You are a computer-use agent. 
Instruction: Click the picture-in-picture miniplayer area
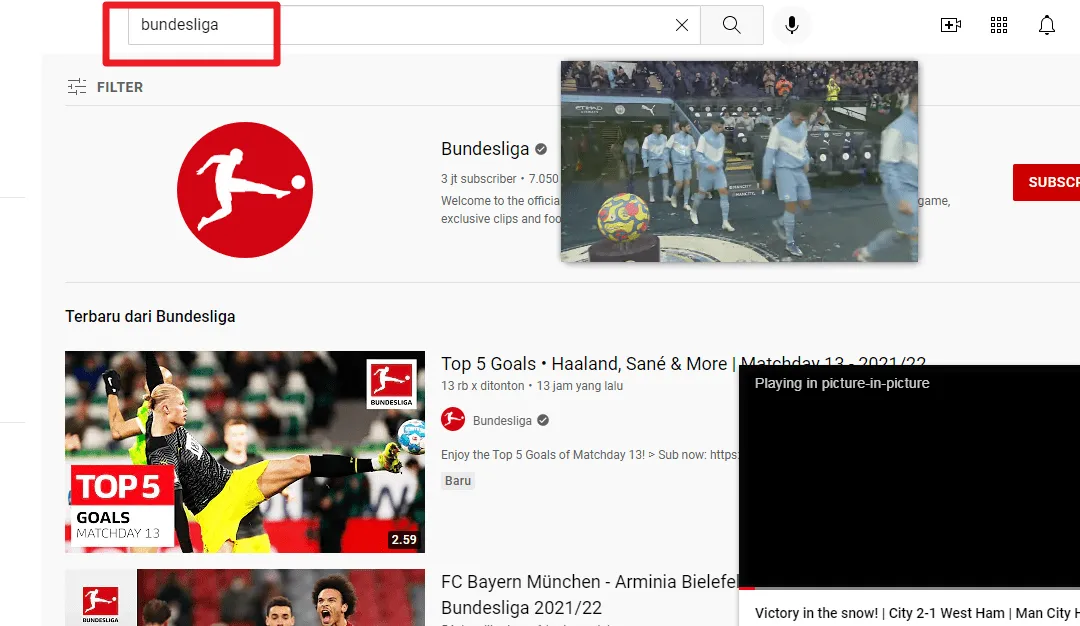pos(909,477)
